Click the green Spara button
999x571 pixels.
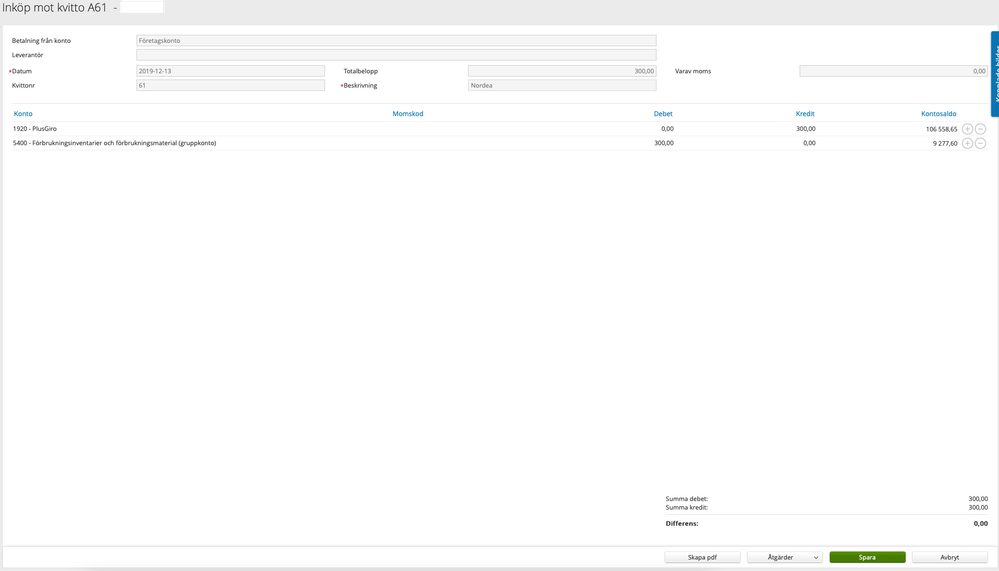click(867, 557)
